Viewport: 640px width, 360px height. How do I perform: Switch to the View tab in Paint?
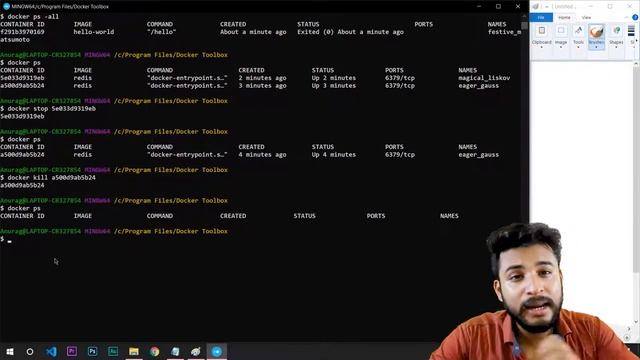pyautogui.click(x=587, y=17)
